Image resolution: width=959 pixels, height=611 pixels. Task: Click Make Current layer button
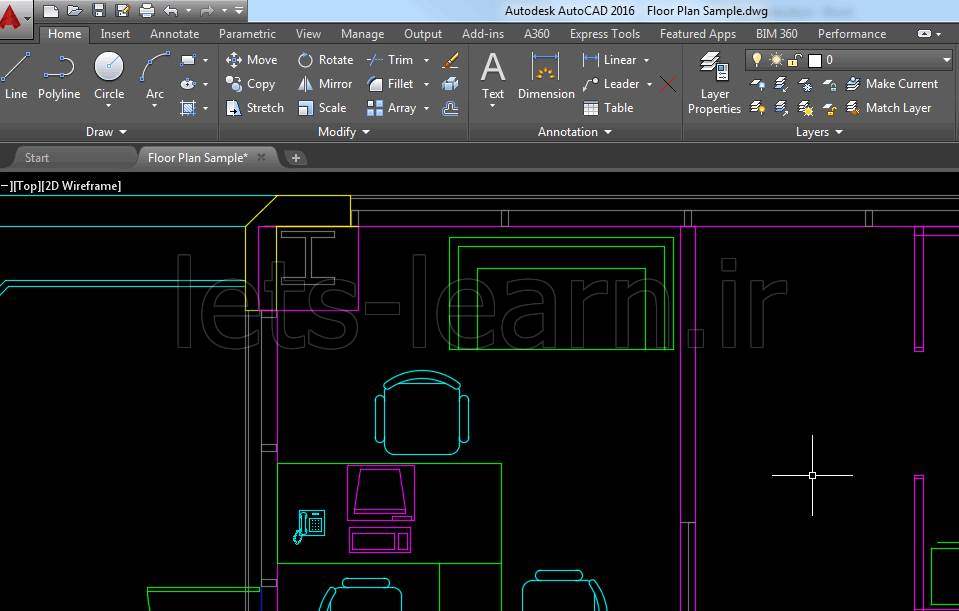892,84
